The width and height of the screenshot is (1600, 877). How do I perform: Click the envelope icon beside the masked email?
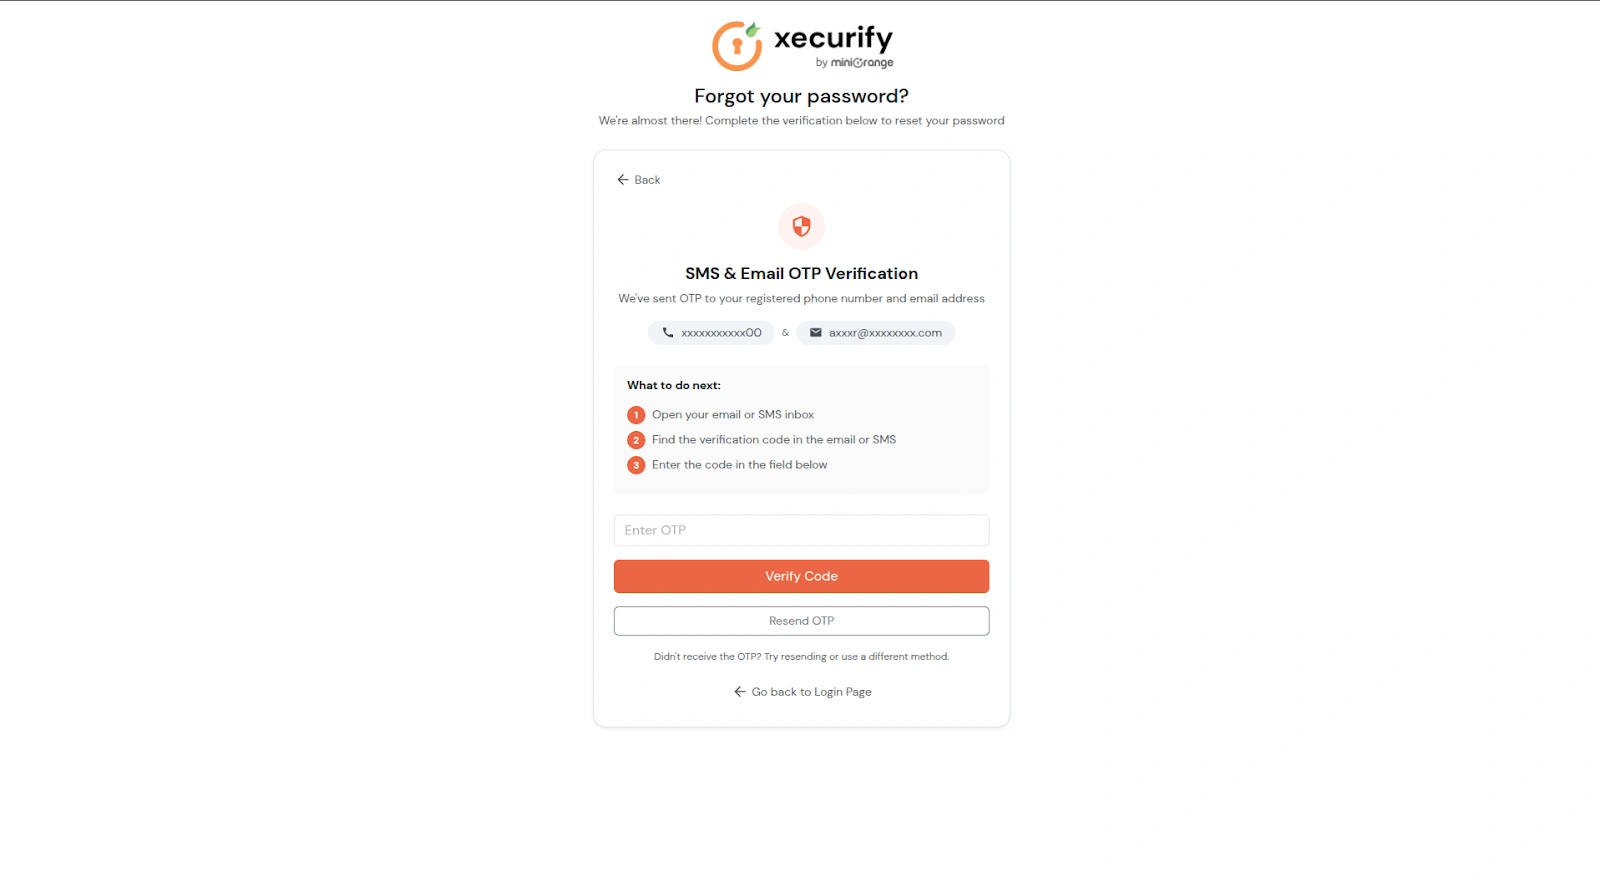tap(816, 333)
